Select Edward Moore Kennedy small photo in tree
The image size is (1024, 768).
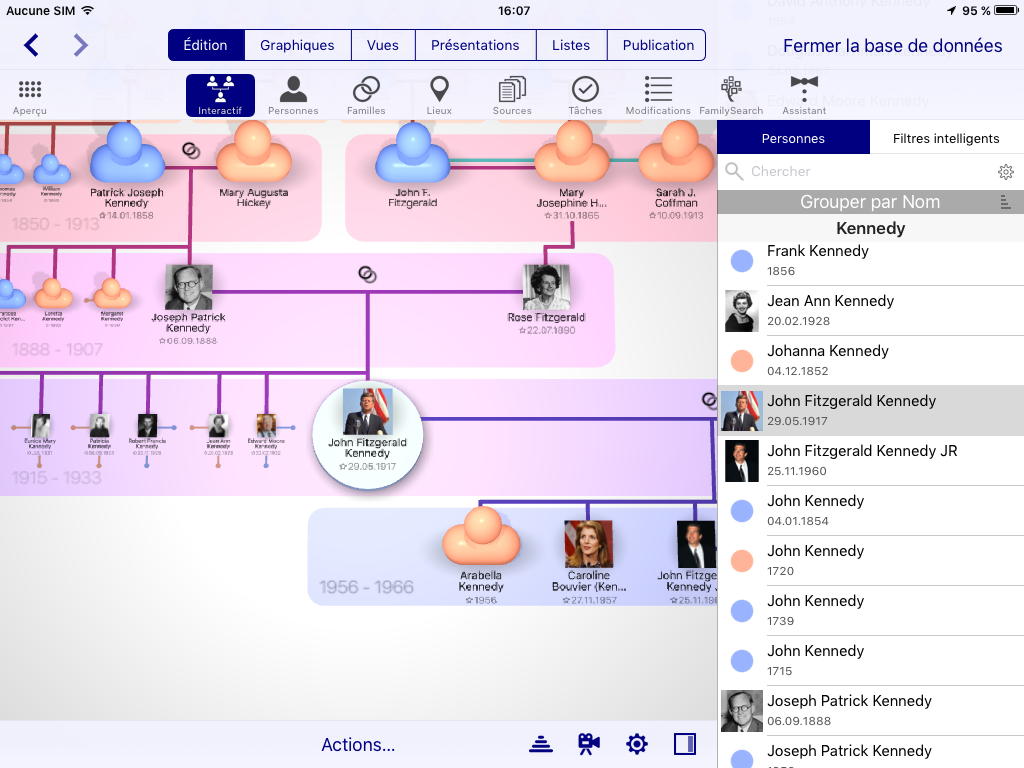click(266, 426)
